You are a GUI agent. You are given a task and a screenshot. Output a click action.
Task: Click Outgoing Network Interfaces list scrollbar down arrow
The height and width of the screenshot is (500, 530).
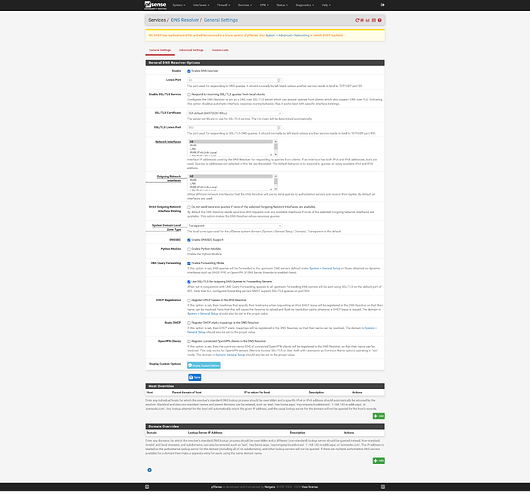pos(276,189)
